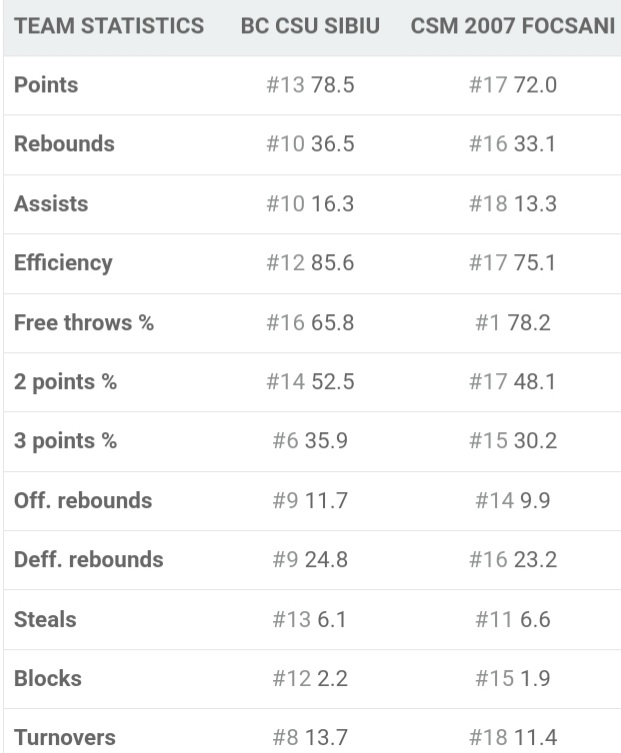The width and height of the screenshot is (621, 753).
Task: Click Focsani's #1 78.2 free throw value
Action: (513, 322)
